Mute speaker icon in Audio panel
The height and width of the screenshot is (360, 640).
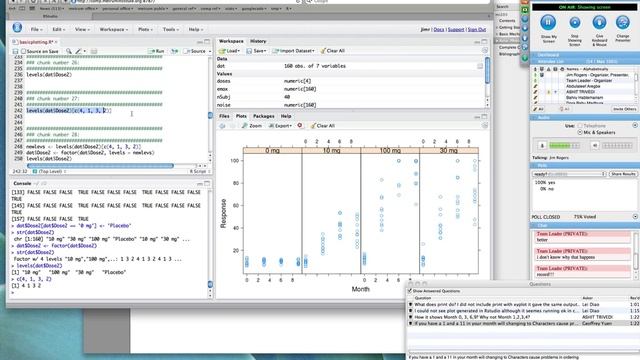[x=595, y=146]
